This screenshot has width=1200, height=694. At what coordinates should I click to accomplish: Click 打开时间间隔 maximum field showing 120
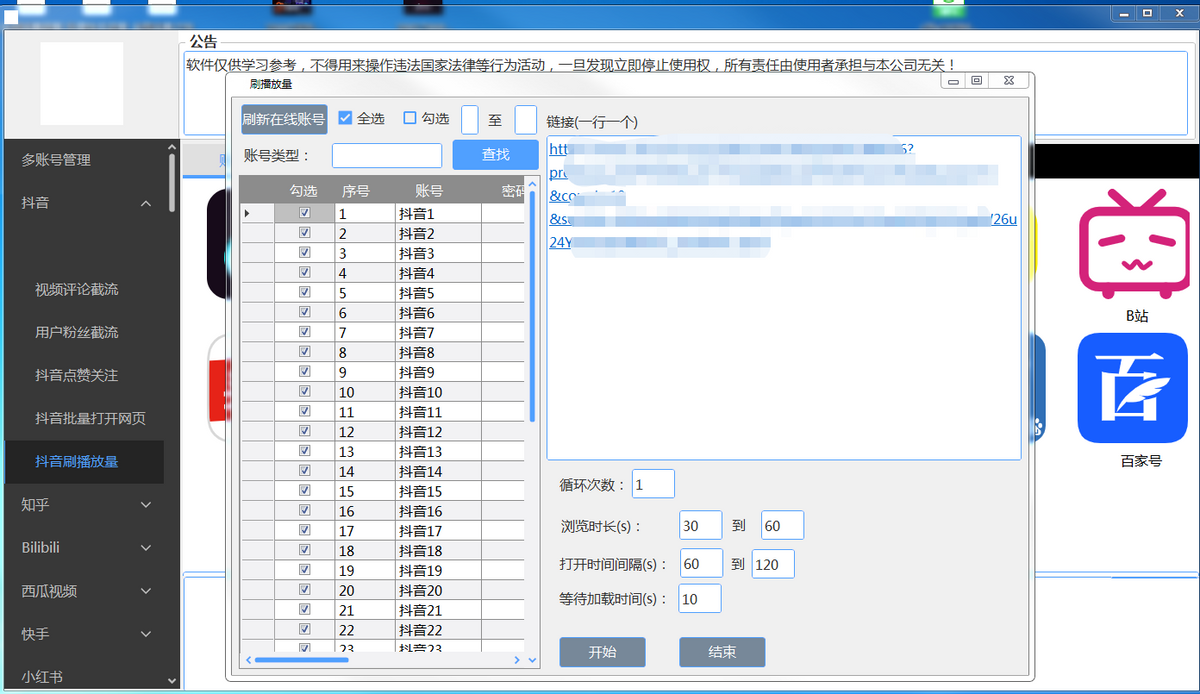(x=773, y=564)
